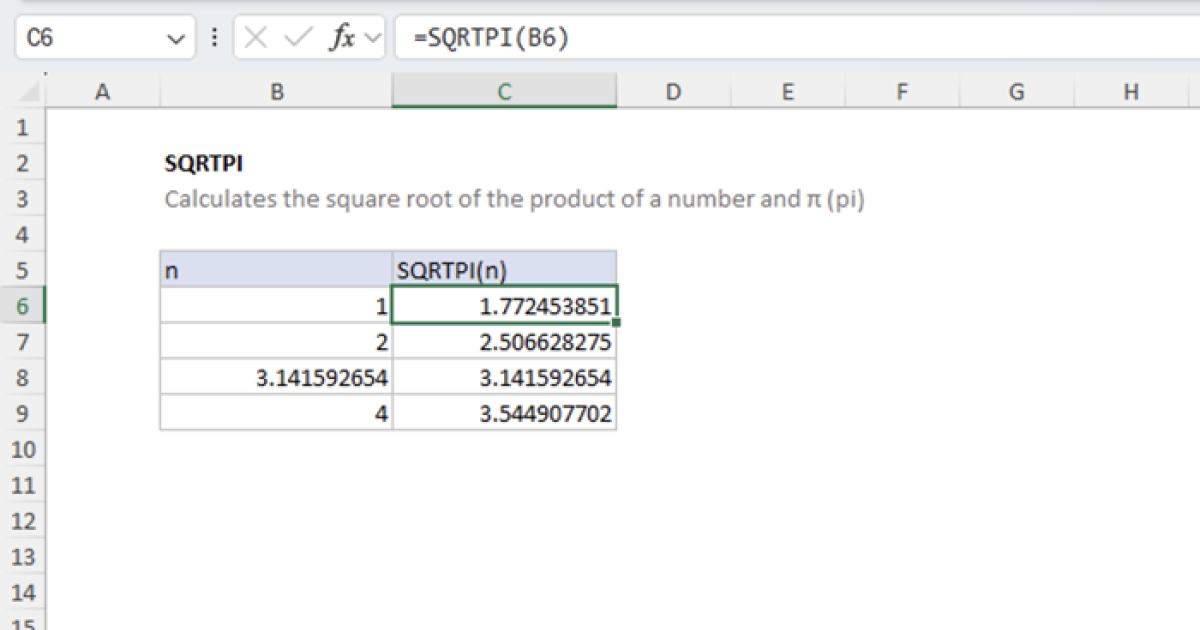Select column header C
This screenshot has width=1200, height=630.
click(x=504, y=91)
